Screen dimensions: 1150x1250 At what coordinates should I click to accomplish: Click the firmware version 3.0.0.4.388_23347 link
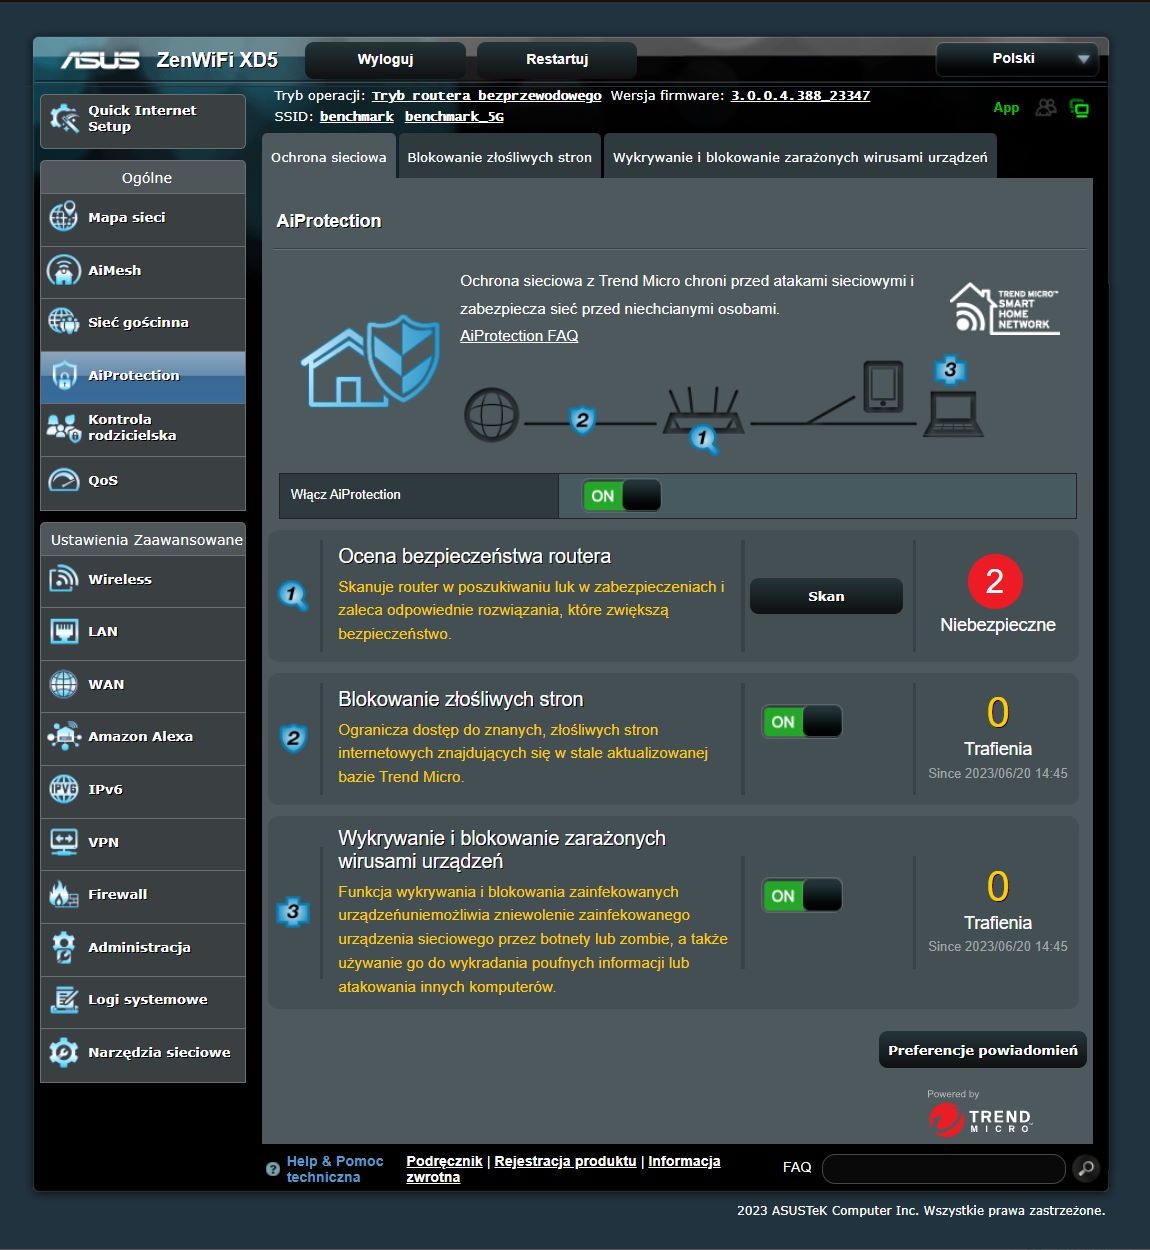tap(800, 96)
